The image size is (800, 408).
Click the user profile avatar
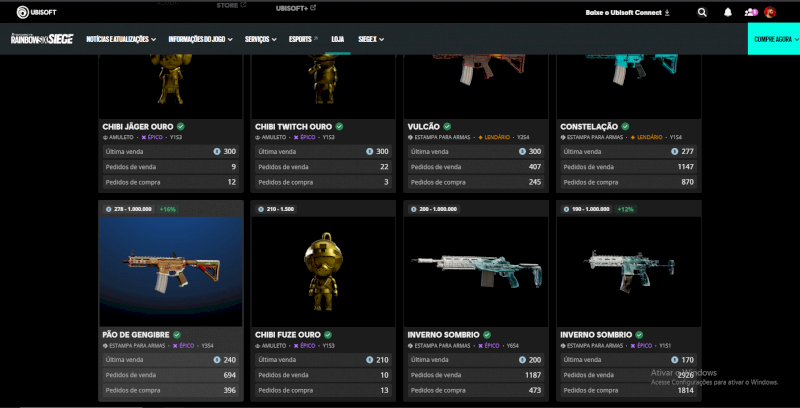click(770, 12)
